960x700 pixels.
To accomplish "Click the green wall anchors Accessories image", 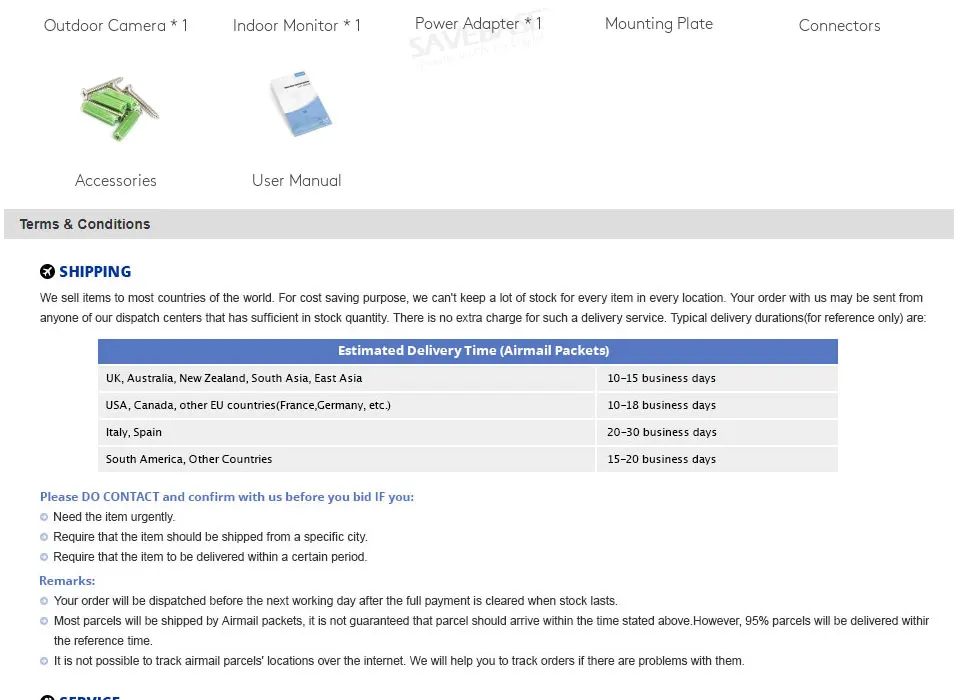I will (119, 108).
